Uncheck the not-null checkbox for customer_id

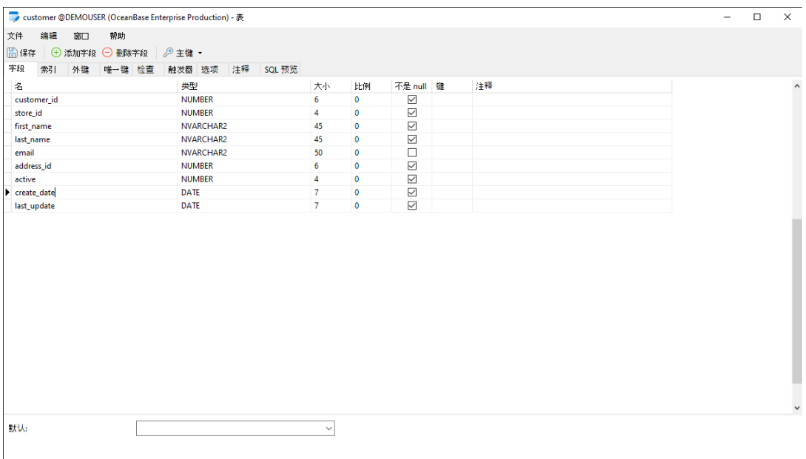[x=411, y=100]
